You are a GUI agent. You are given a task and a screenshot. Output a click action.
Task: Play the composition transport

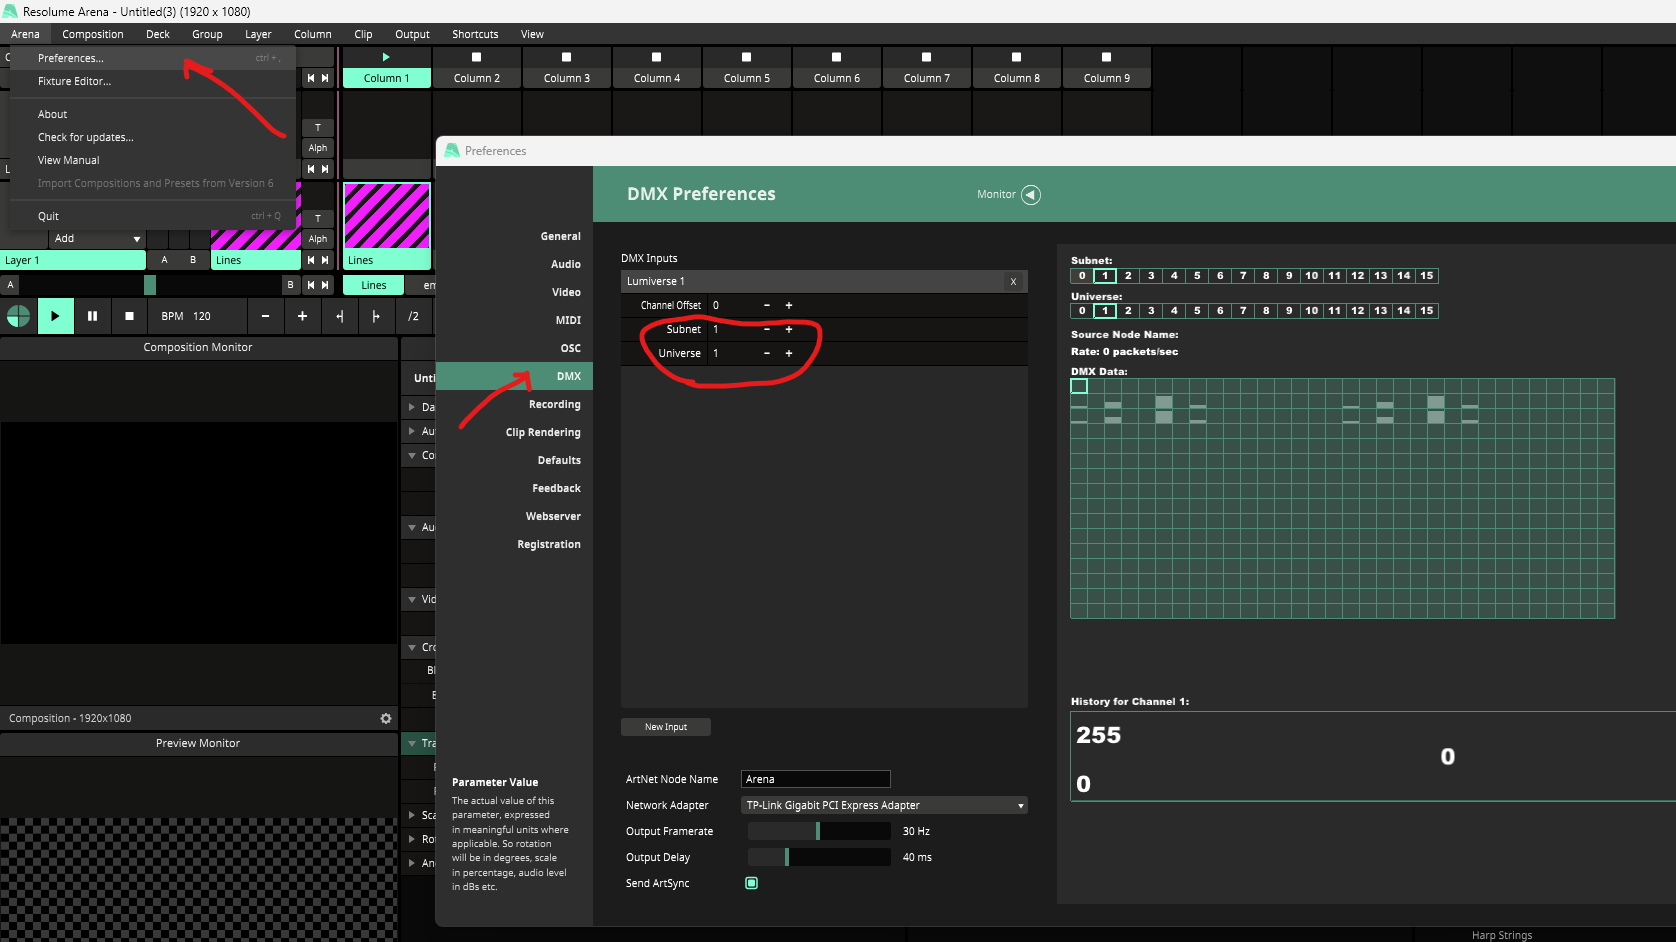pos(55,316)
